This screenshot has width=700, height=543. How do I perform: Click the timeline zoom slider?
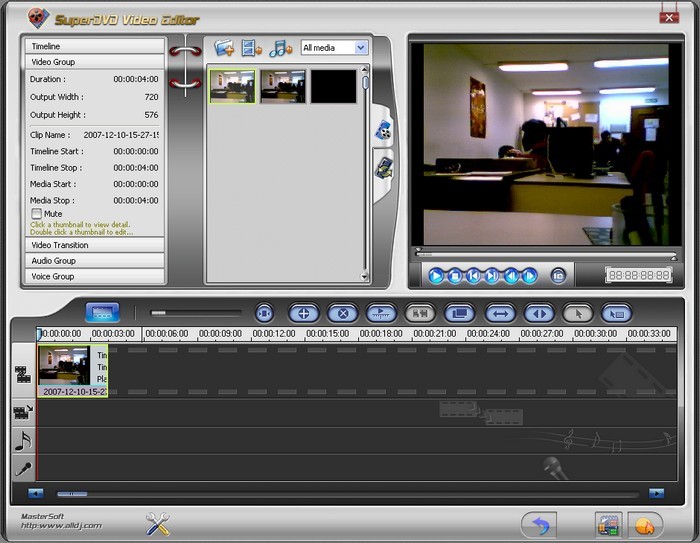(158, 313)
